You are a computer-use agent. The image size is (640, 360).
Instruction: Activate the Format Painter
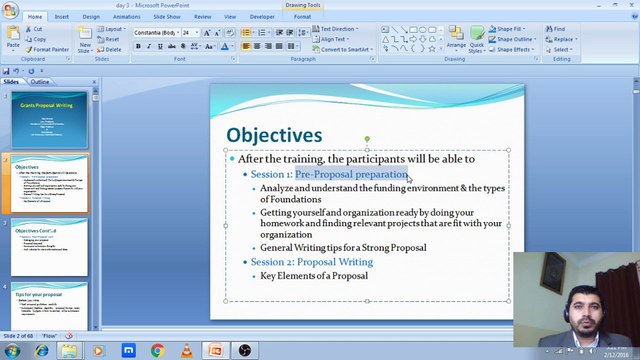[x=47, y=49]
